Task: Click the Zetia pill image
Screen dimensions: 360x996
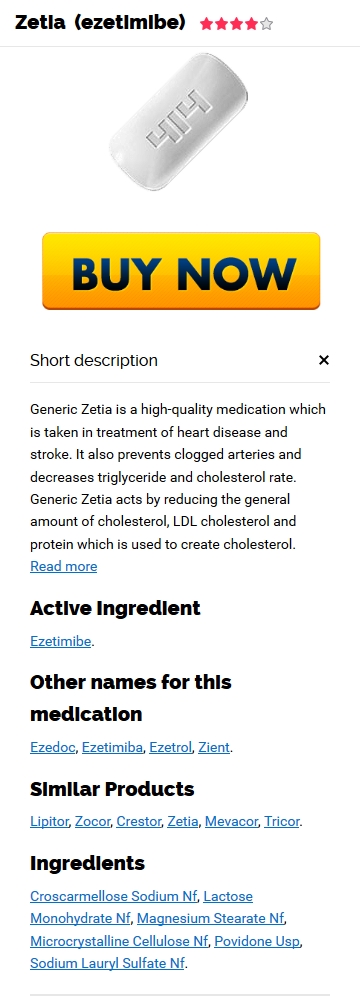Action: pos(178,121)
